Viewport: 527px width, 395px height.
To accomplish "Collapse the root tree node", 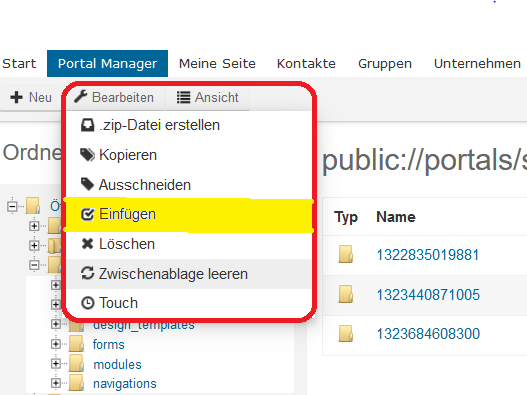I will [12, 206].
